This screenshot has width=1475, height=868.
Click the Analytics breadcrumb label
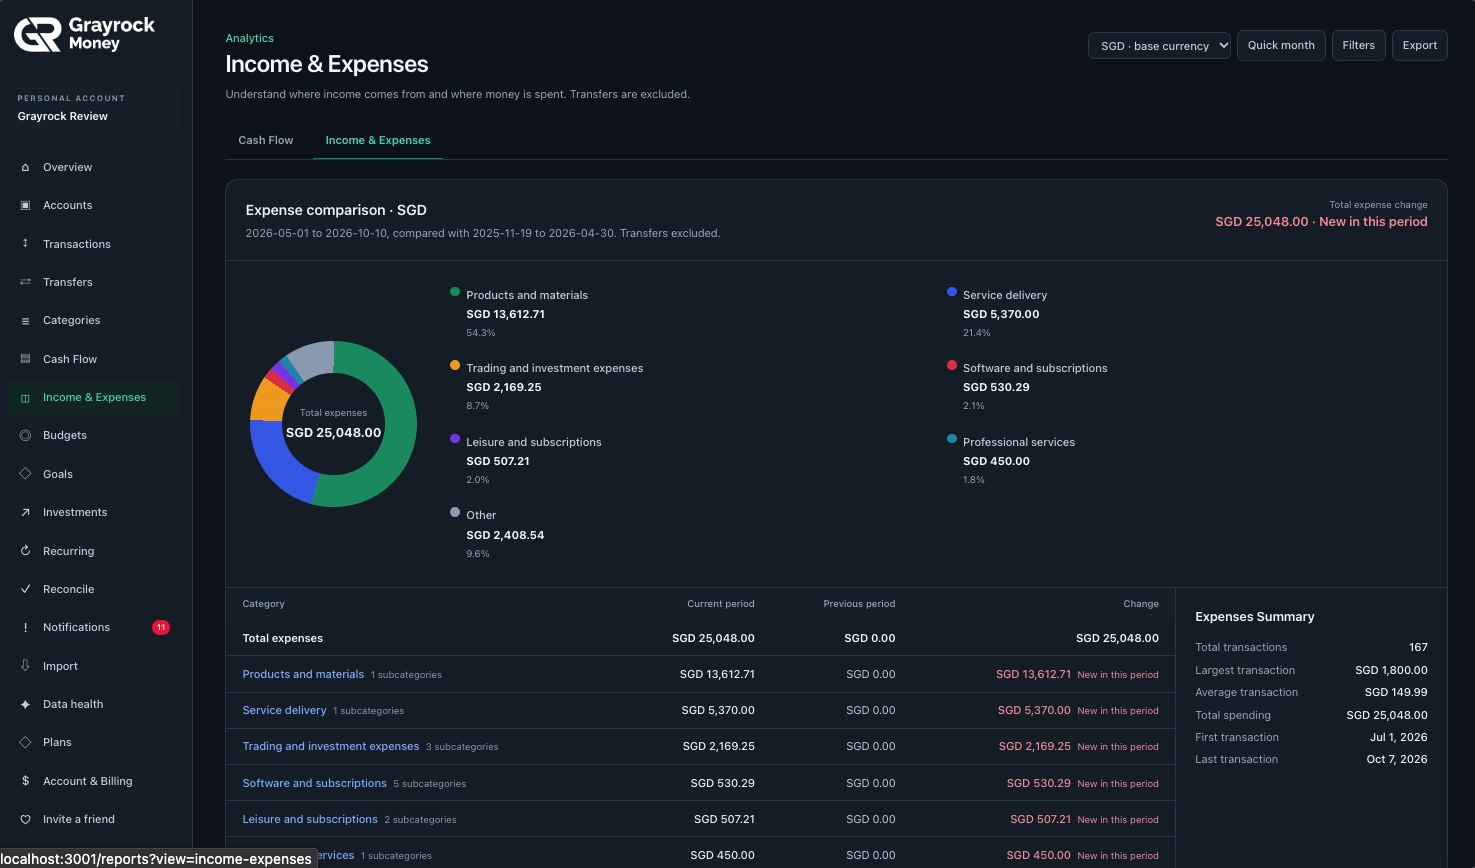click(250, 38)
